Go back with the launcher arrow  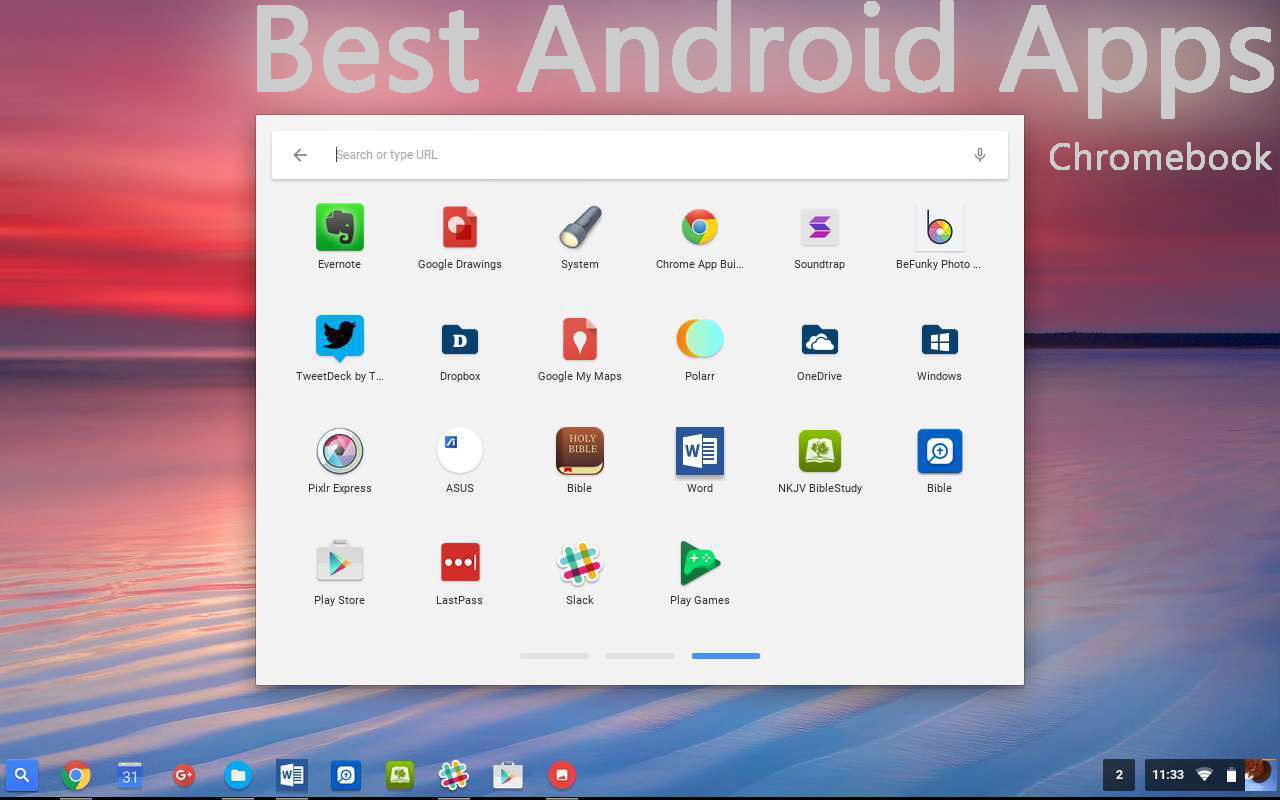(x=300, y=155)
